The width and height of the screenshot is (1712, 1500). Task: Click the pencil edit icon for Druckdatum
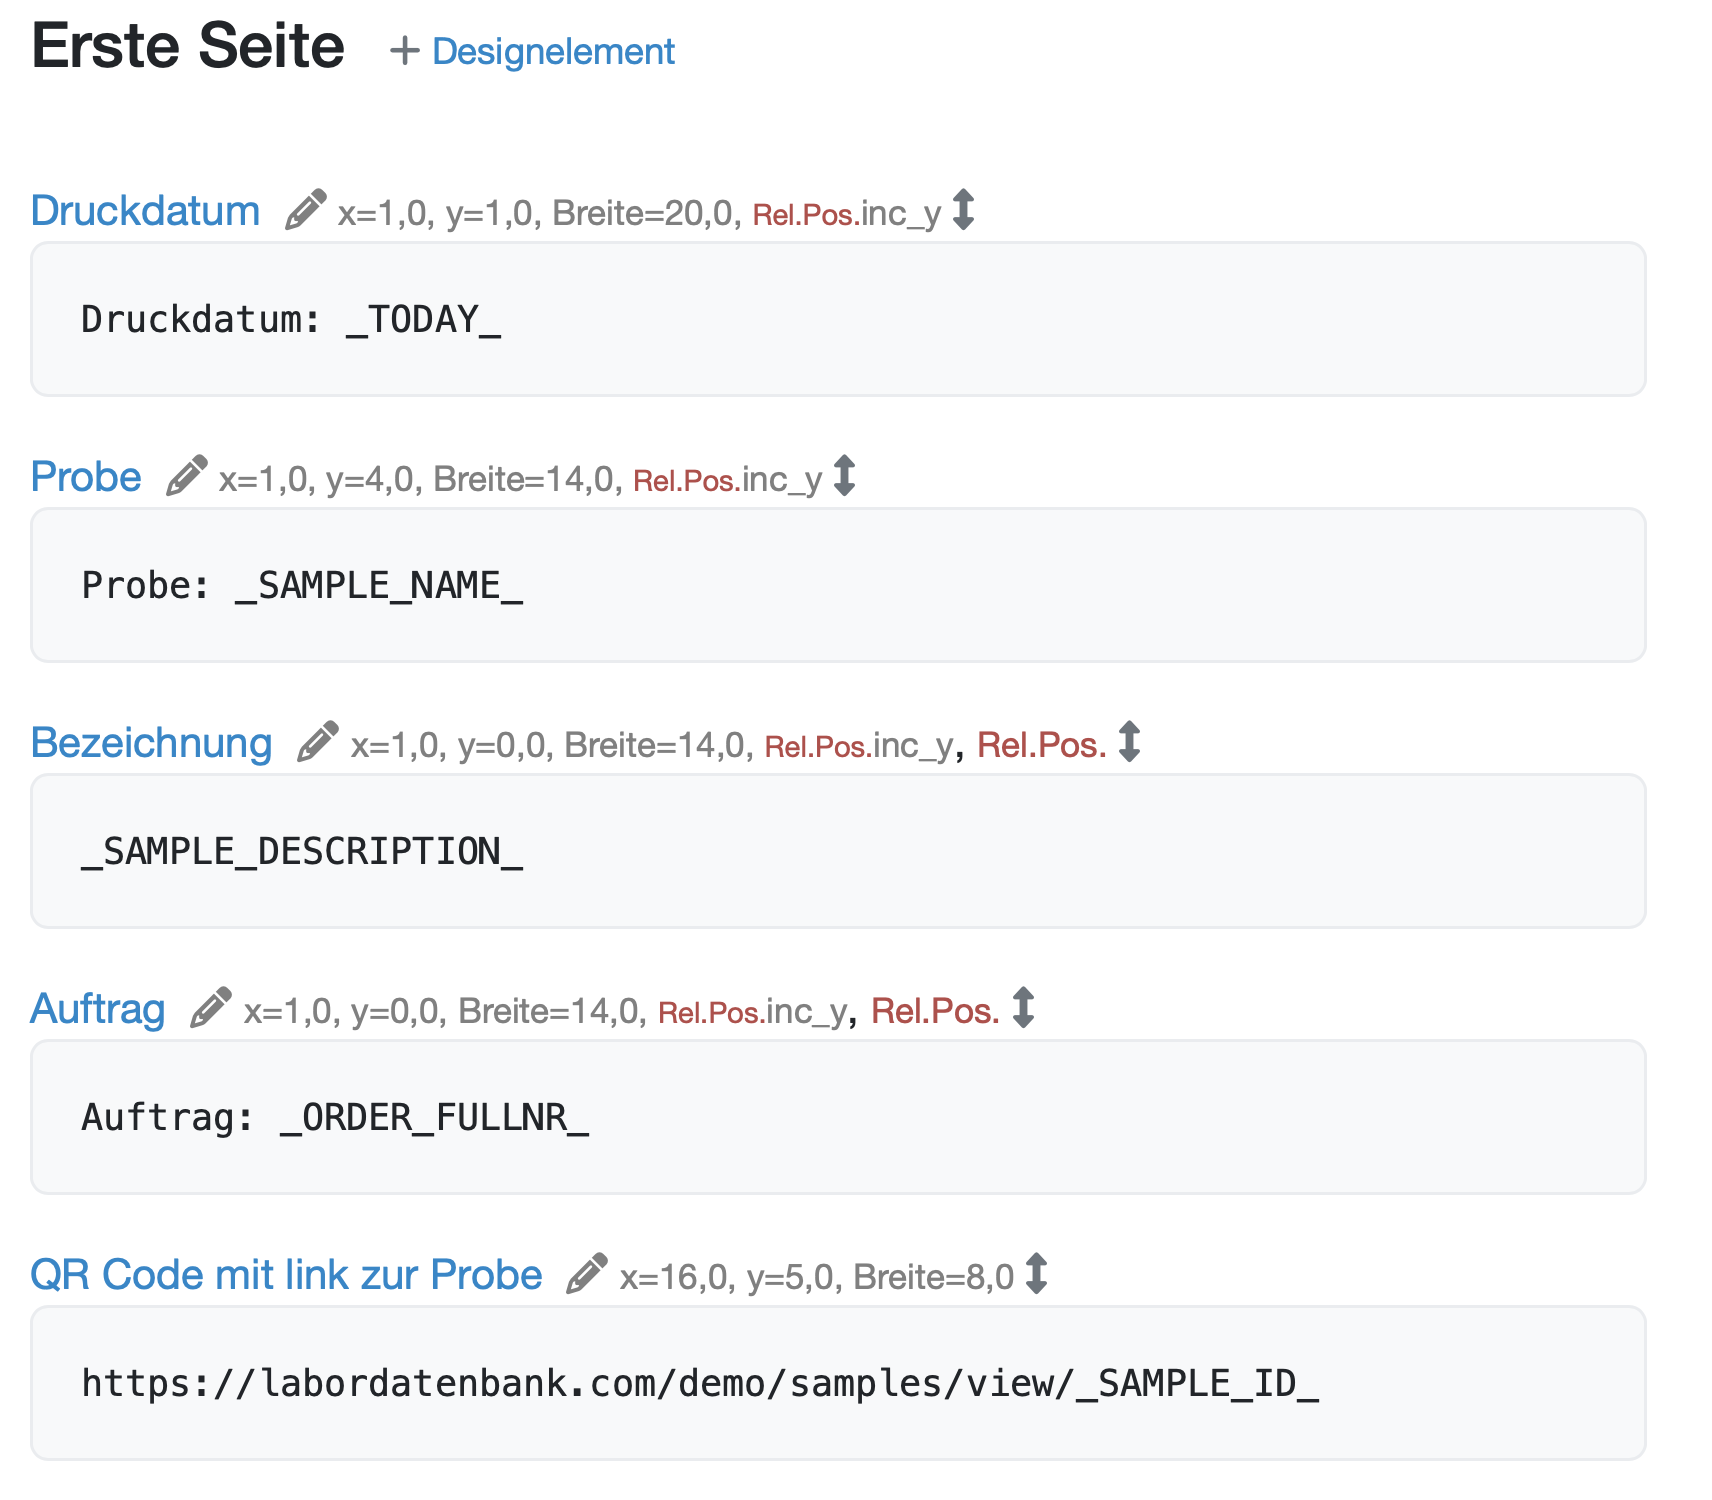[305, 210]
